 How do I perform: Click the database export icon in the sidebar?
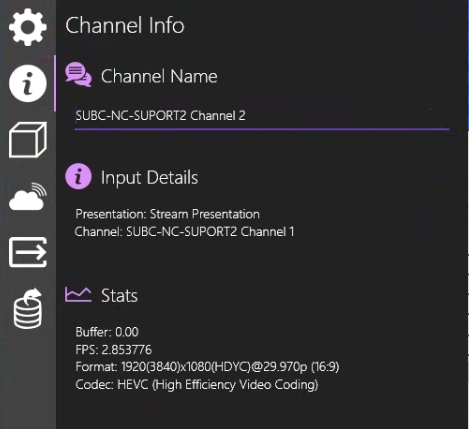coord(28,309)
